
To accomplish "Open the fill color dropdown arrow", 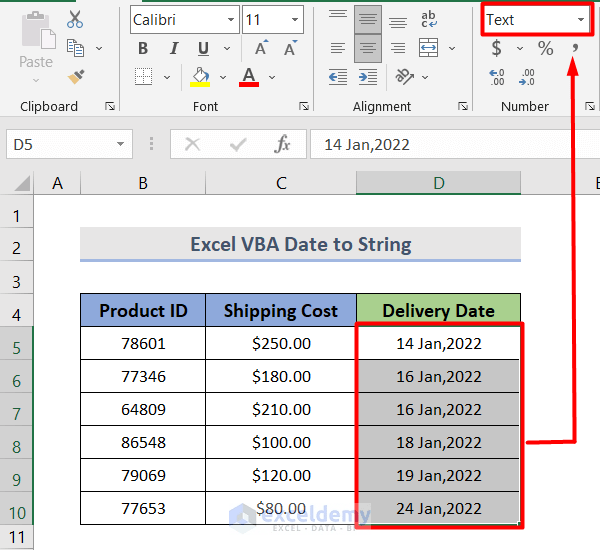I will [x=223, y=77].
